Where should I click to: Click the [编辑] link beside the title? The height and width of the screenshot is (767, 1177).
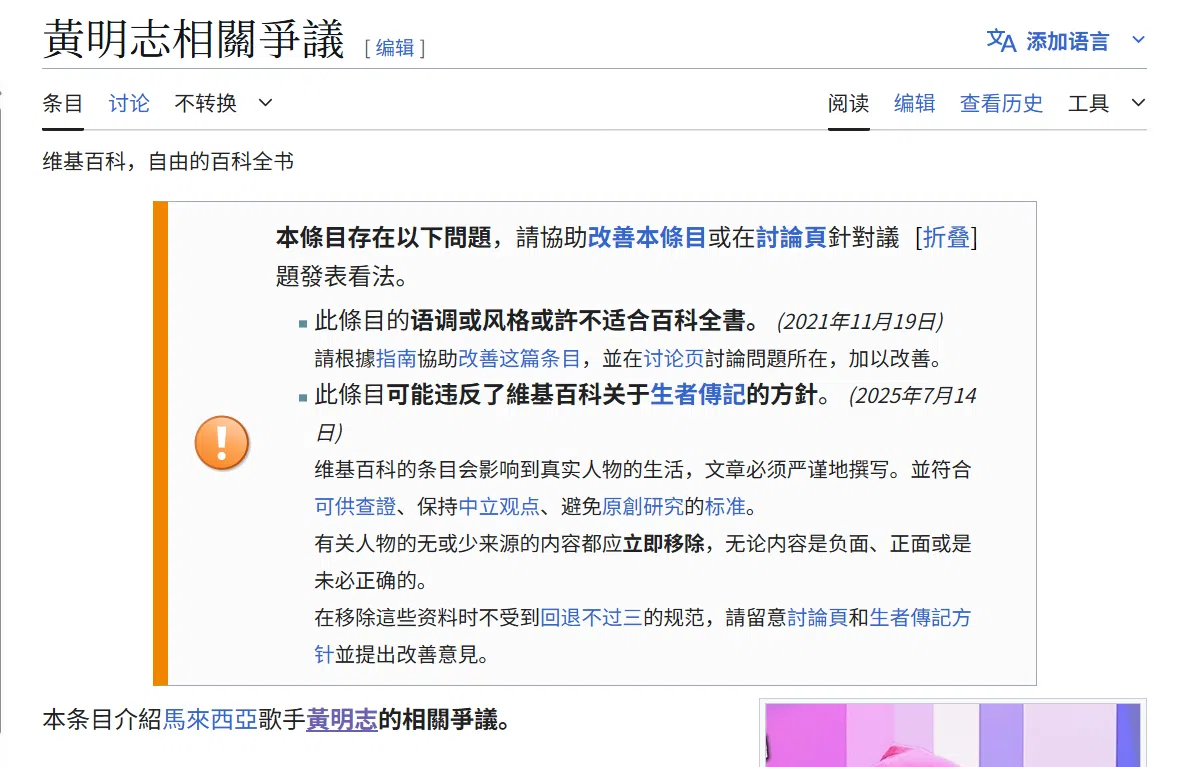coord(394,48)
